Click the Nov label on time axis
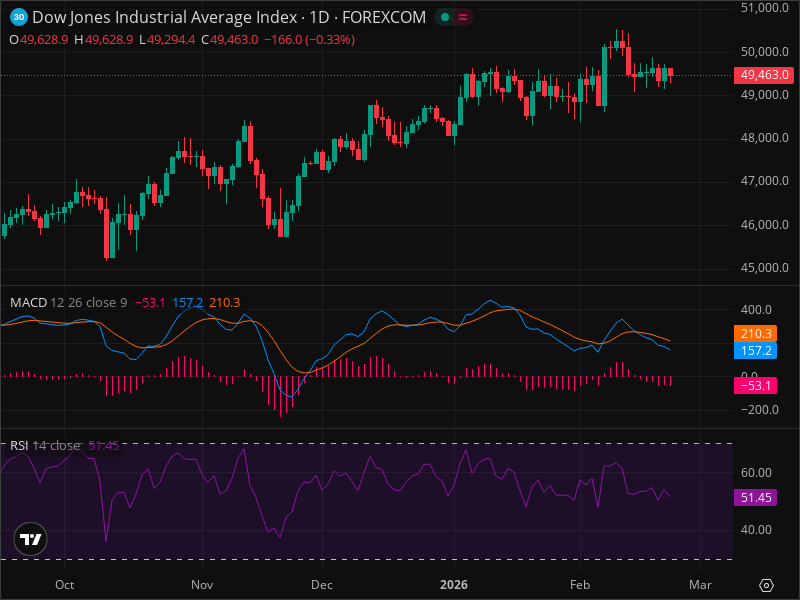 point(202,585)
